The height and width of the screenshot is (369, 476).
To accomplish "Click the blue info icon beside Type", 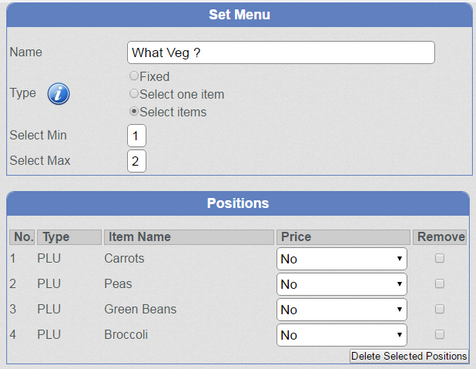I will pyautogui.click(x=58, y=94).
